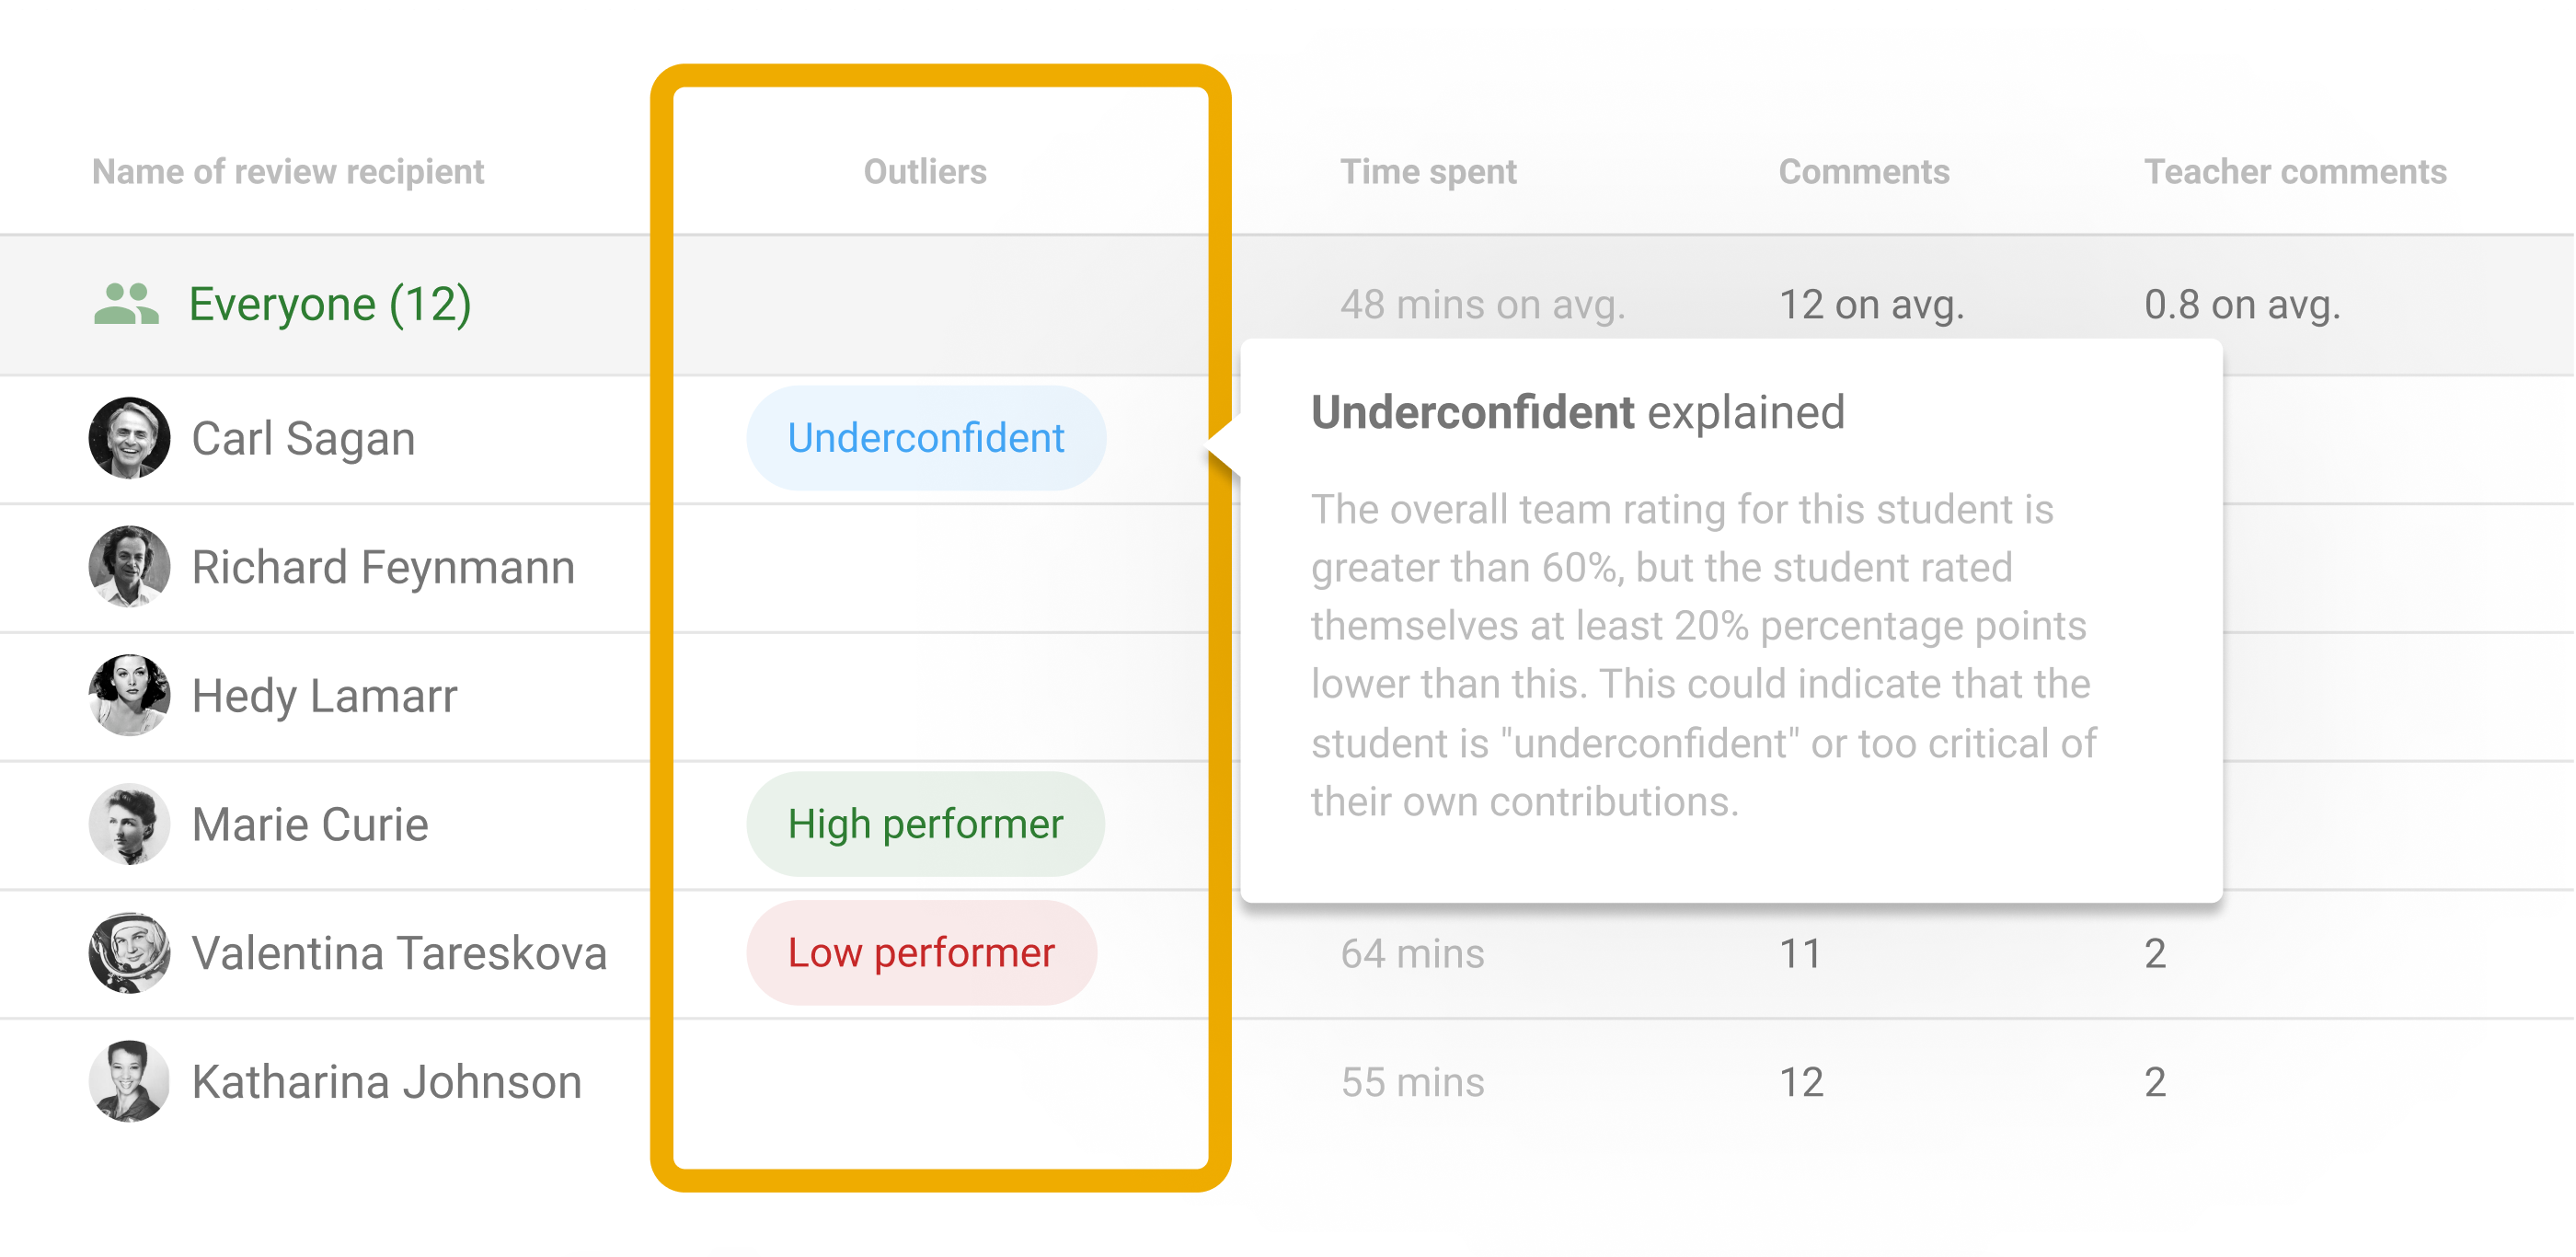Click Marie Curie's profile photo
This screenshot has height=1257, width=2576.
pyautogui.click(x=129, y=824)
